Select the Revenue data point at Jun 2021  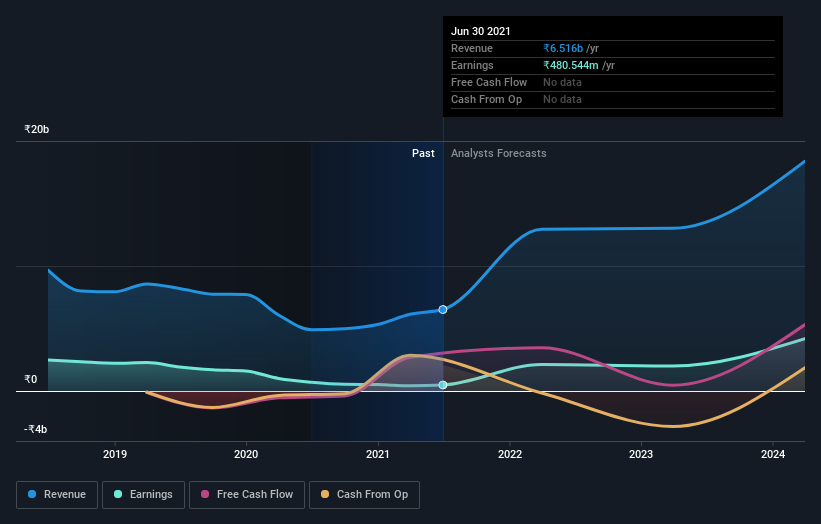click(443, 309)
